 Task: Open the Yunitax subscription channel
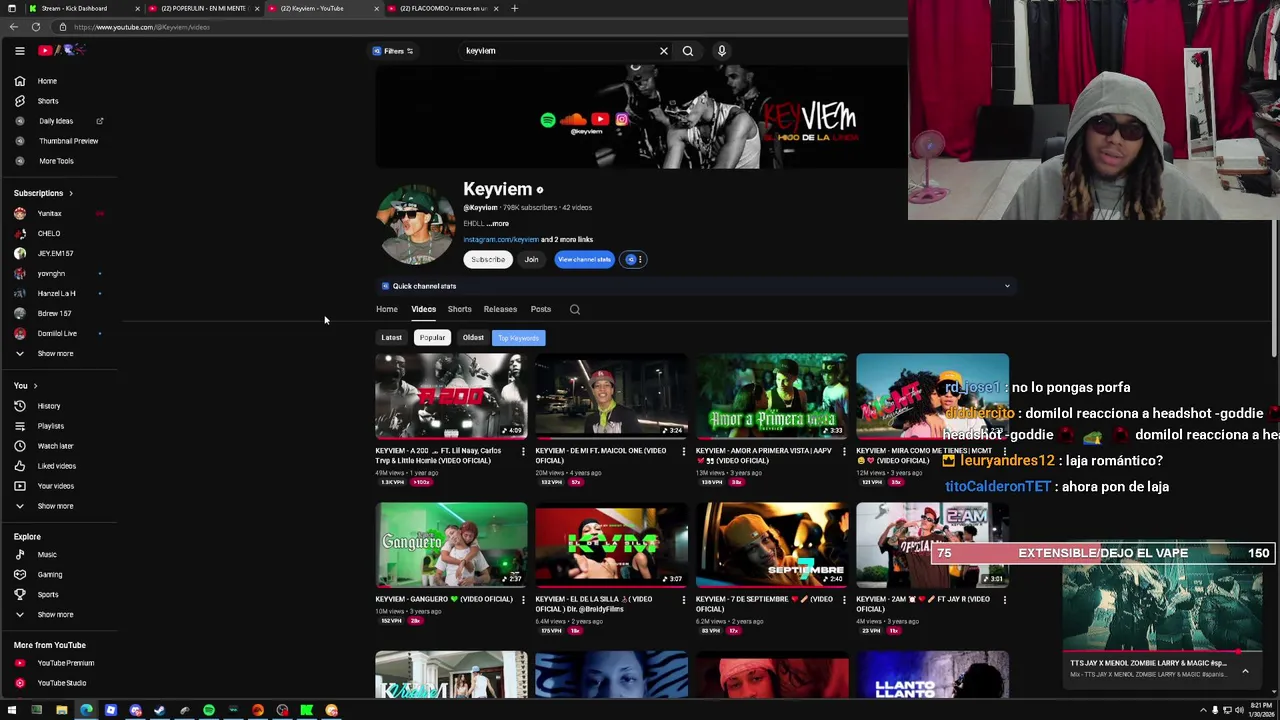49,213
